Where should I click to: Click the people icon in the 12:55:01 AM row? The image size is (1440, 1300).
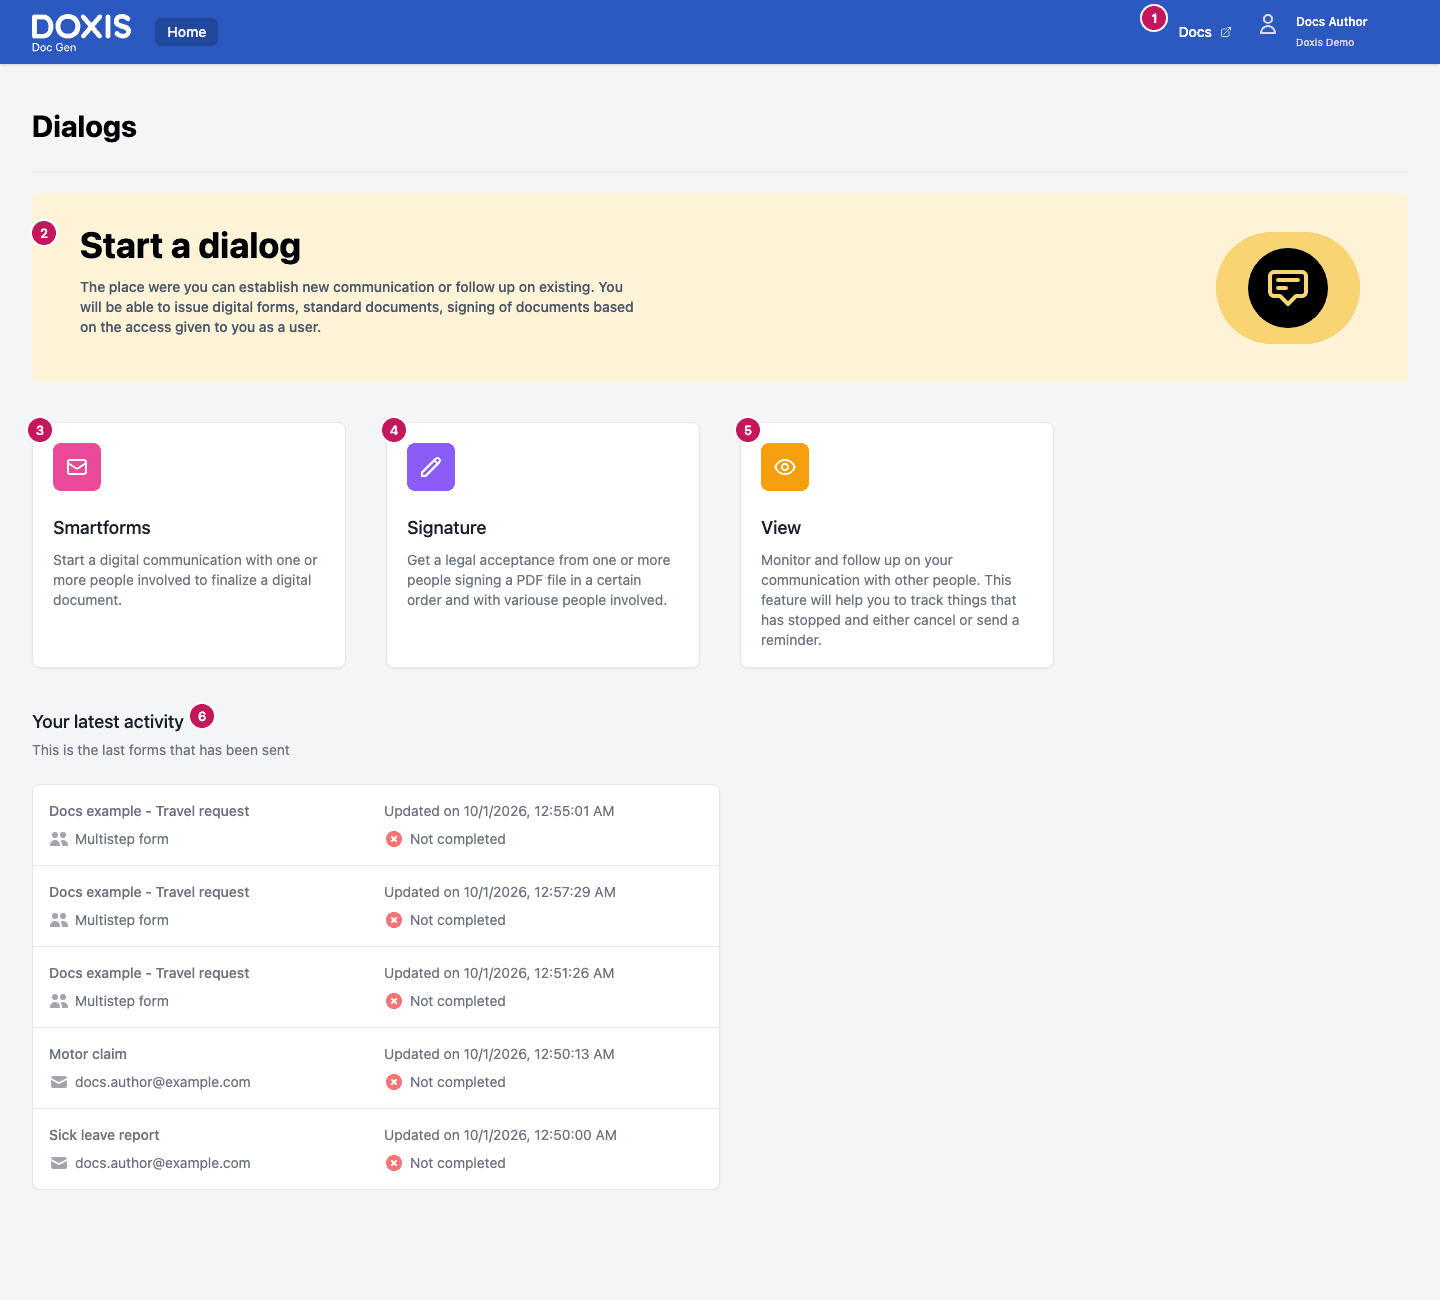point(59,839)
